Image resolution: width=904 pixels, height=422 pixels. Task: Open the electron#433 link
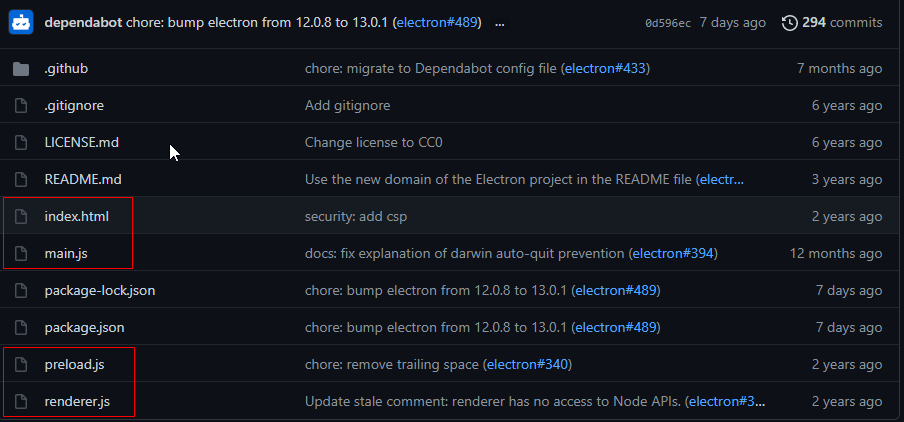click(x=605, y=69)
